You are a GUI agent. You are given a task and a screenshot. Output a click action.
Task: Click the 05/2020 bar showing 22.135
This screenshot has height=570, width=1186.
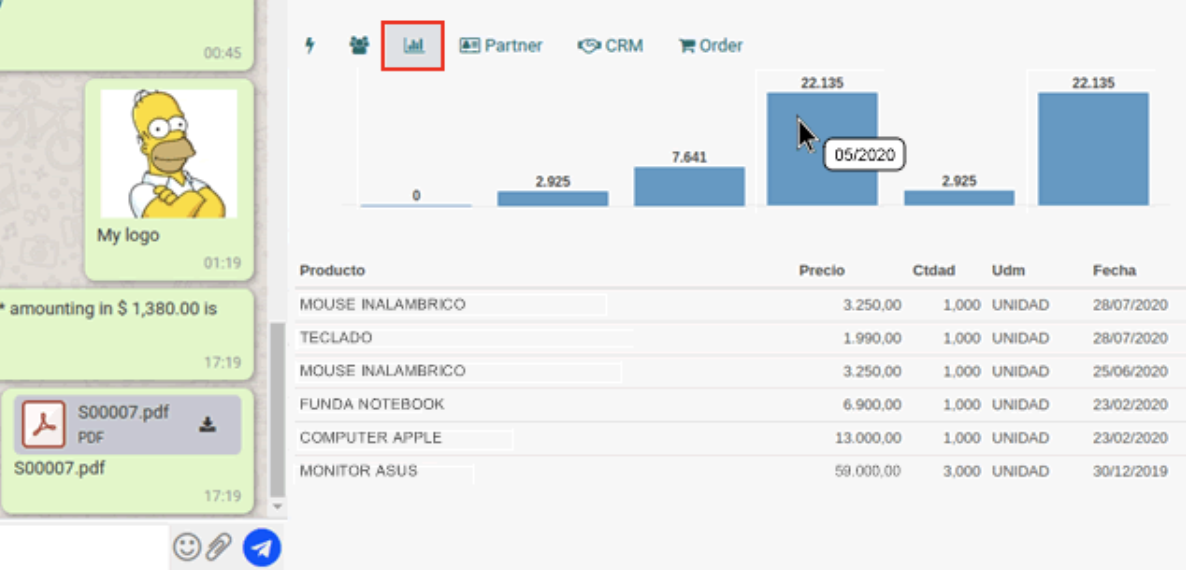coord(822,149)
